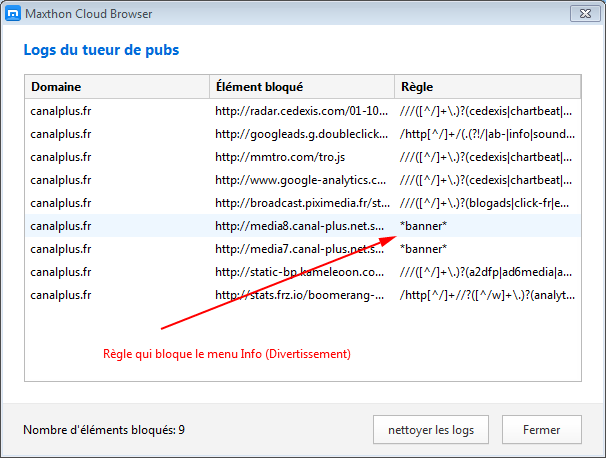Select the radar.cedexis.com blocked element cell
The height and width of the screenshot is (458, 606).
(301, 111)
